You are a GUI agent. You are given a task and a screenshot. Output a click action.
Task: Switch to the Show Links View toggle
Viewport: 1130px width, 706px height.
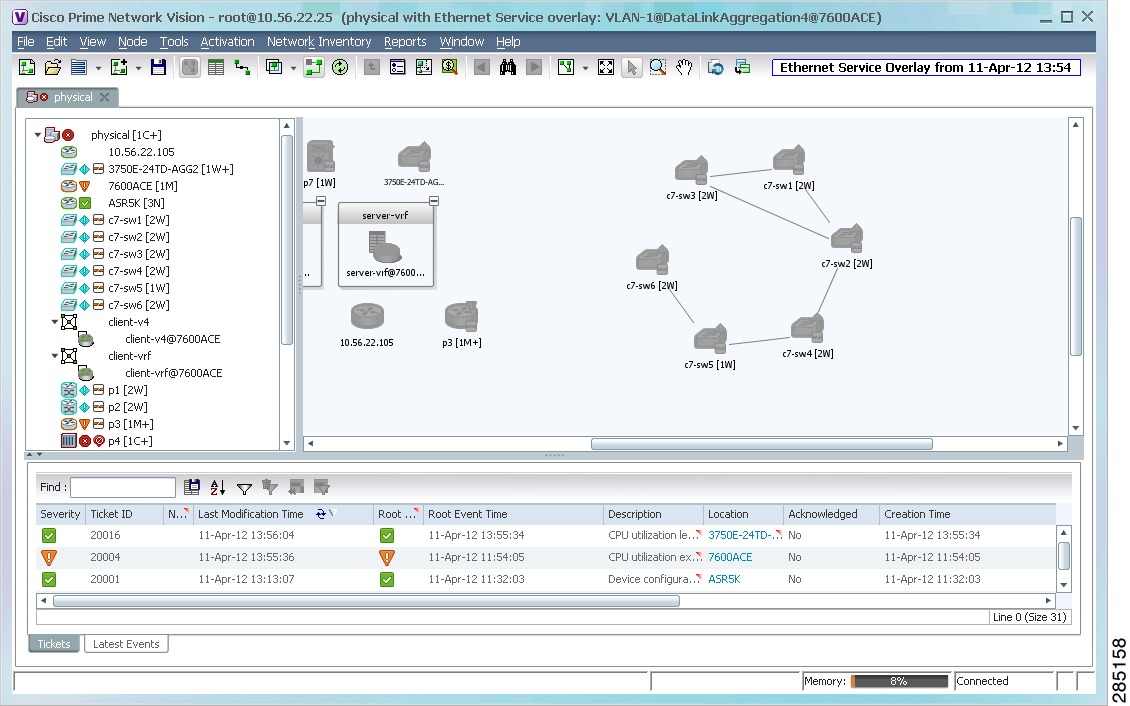(x=243, y=68)
